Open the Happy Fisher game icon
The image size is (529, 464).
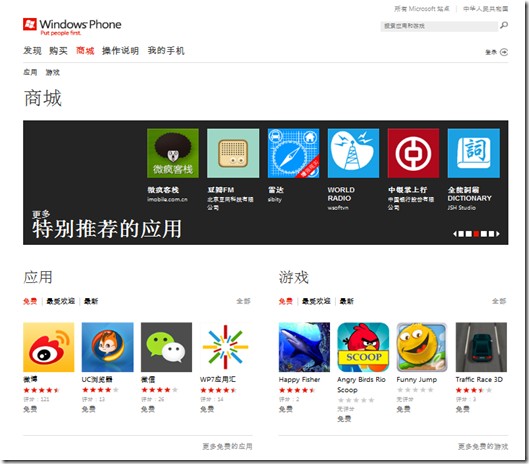(304, 347)
